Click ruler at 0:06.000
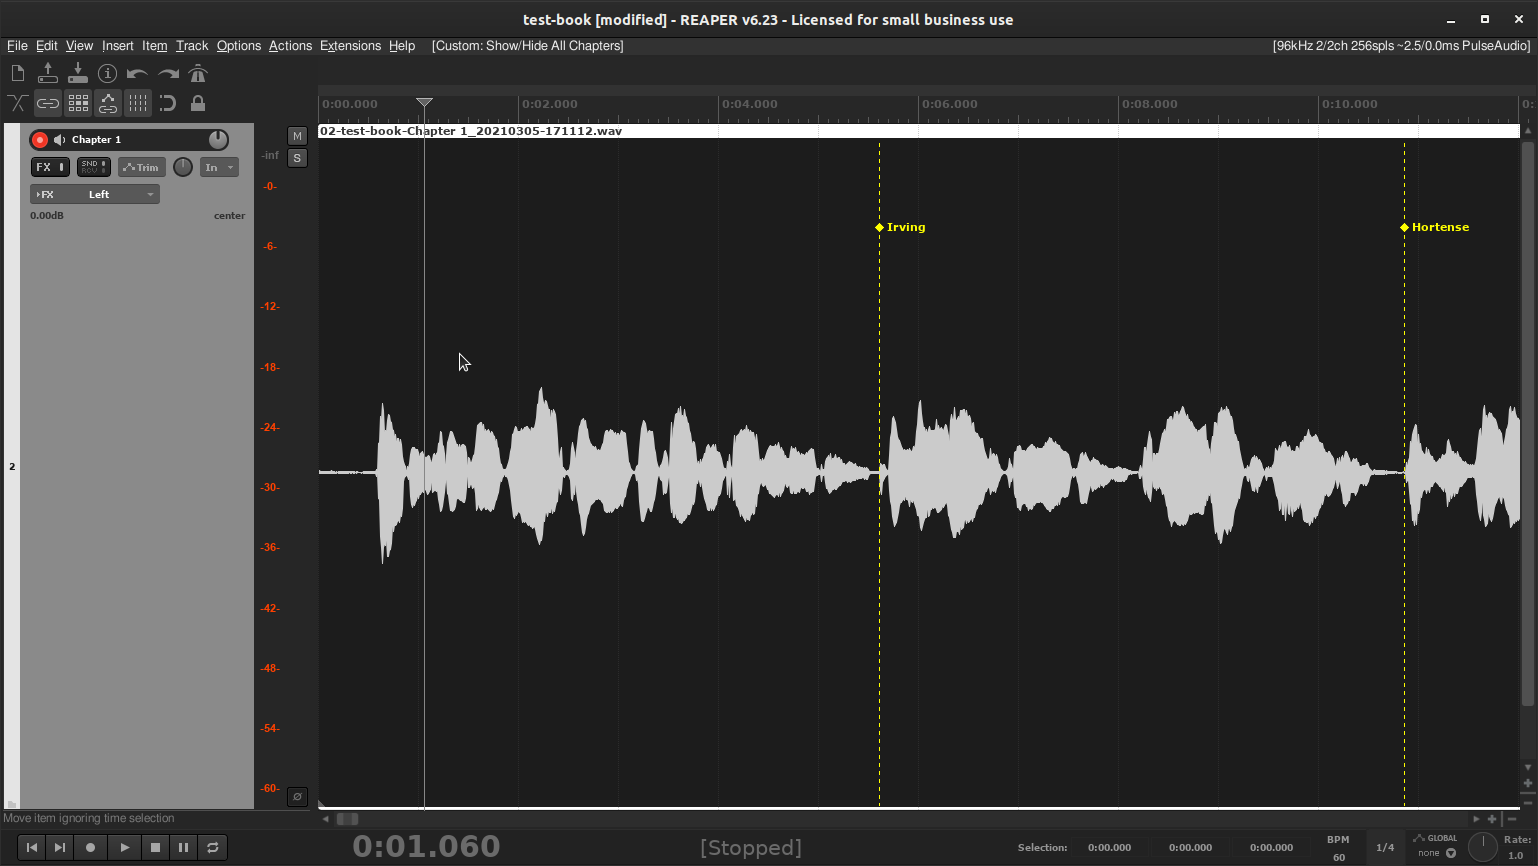This screenshot has height=866, width=1538. 949,104
